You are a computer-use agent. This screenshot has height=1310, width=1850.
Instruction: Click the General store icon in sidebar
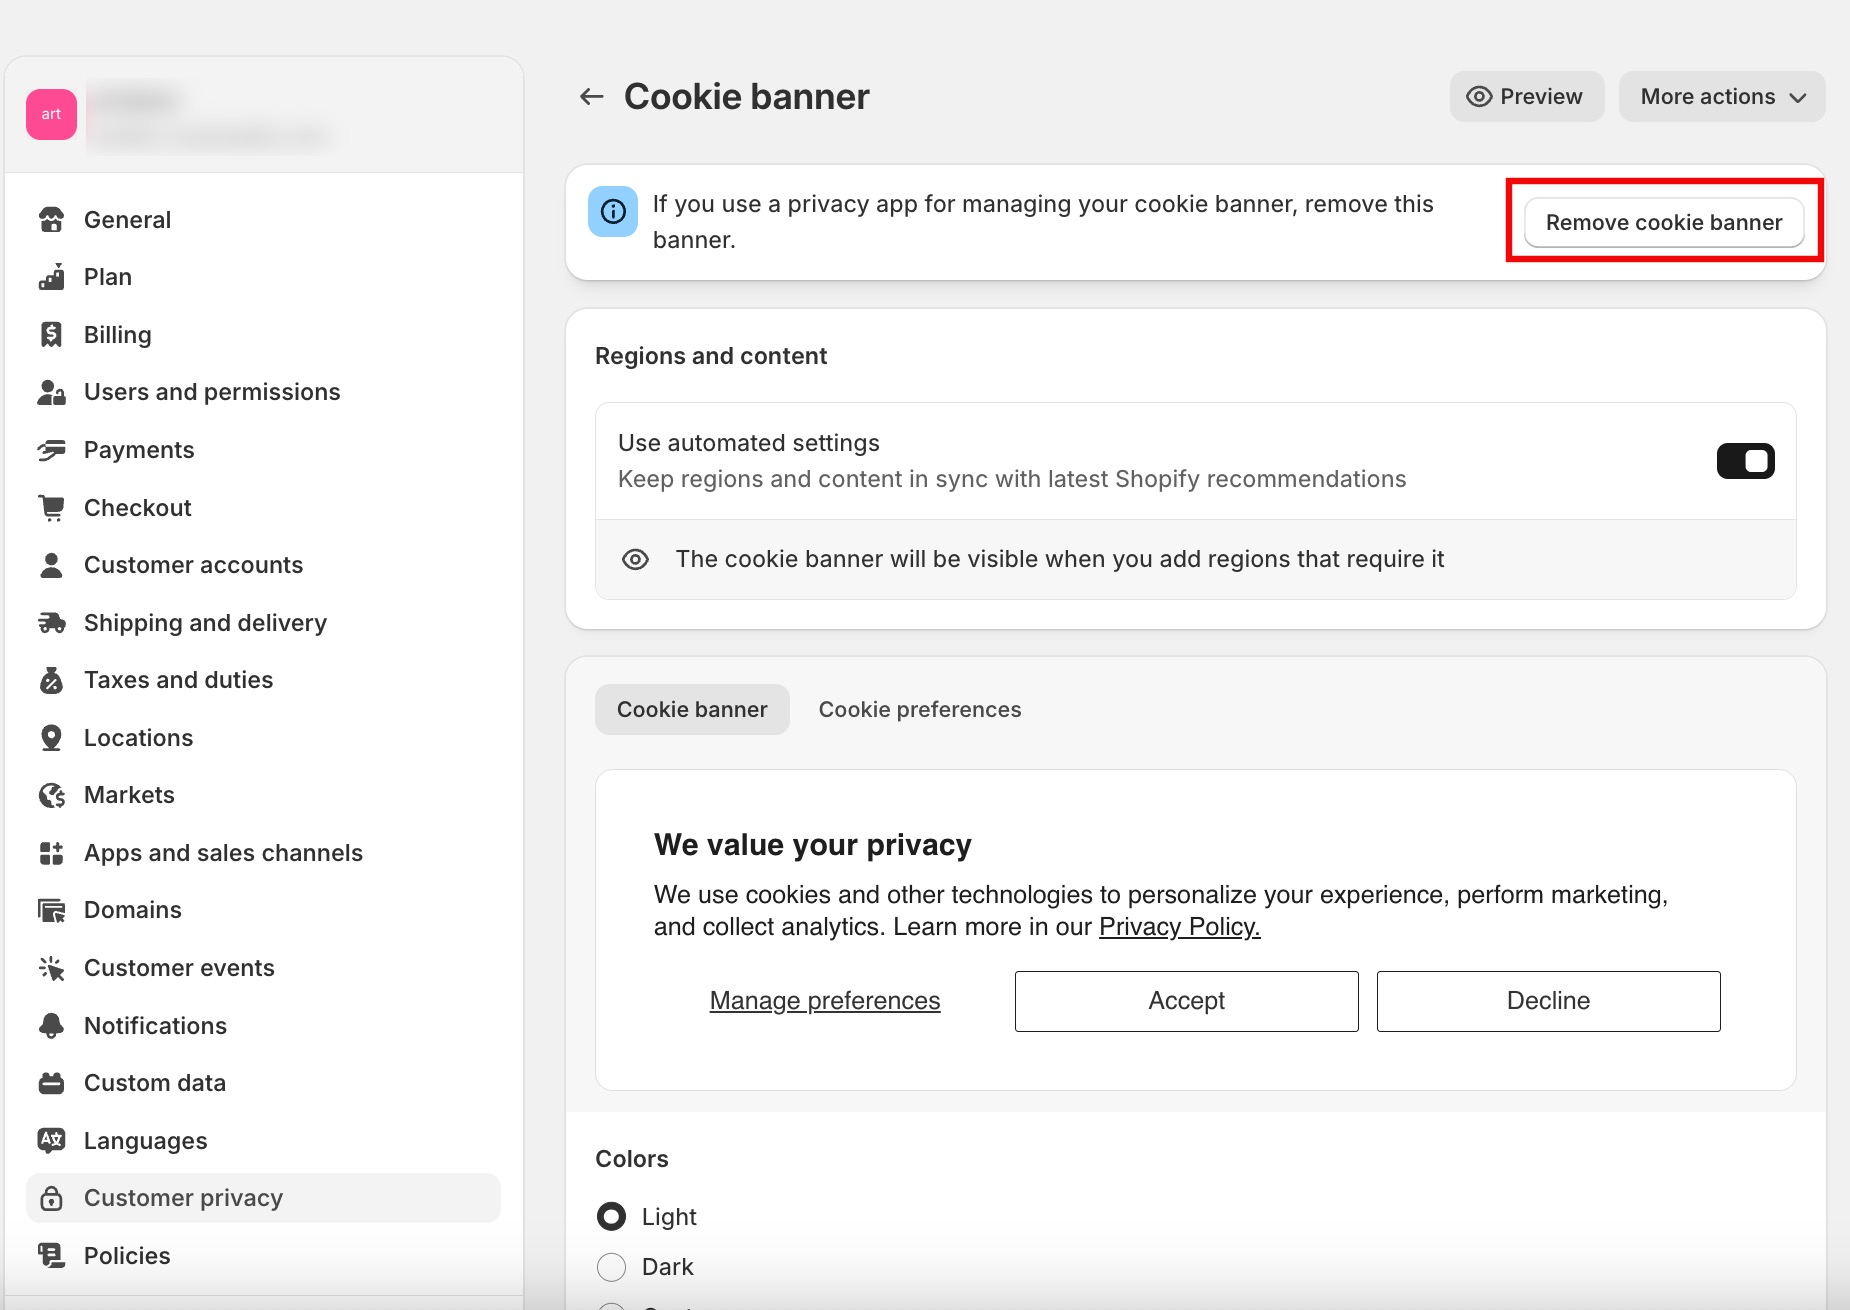(51, 220)
